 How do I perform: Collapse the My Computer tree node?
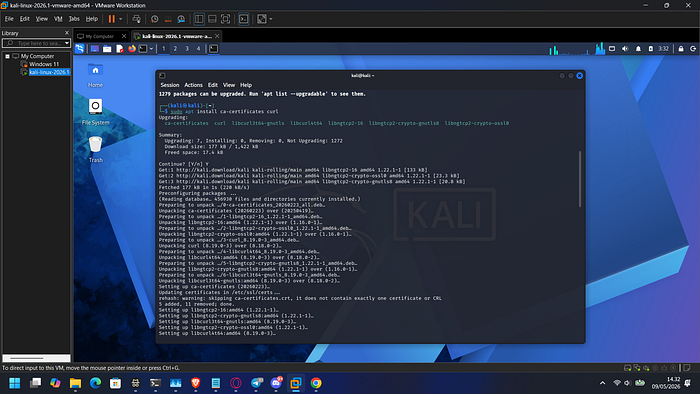tap(7, 56)
